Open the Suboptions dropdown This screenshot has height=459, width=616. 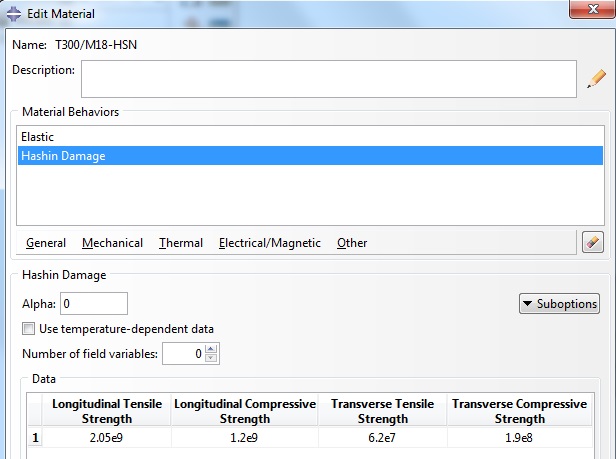pos(559,304)
